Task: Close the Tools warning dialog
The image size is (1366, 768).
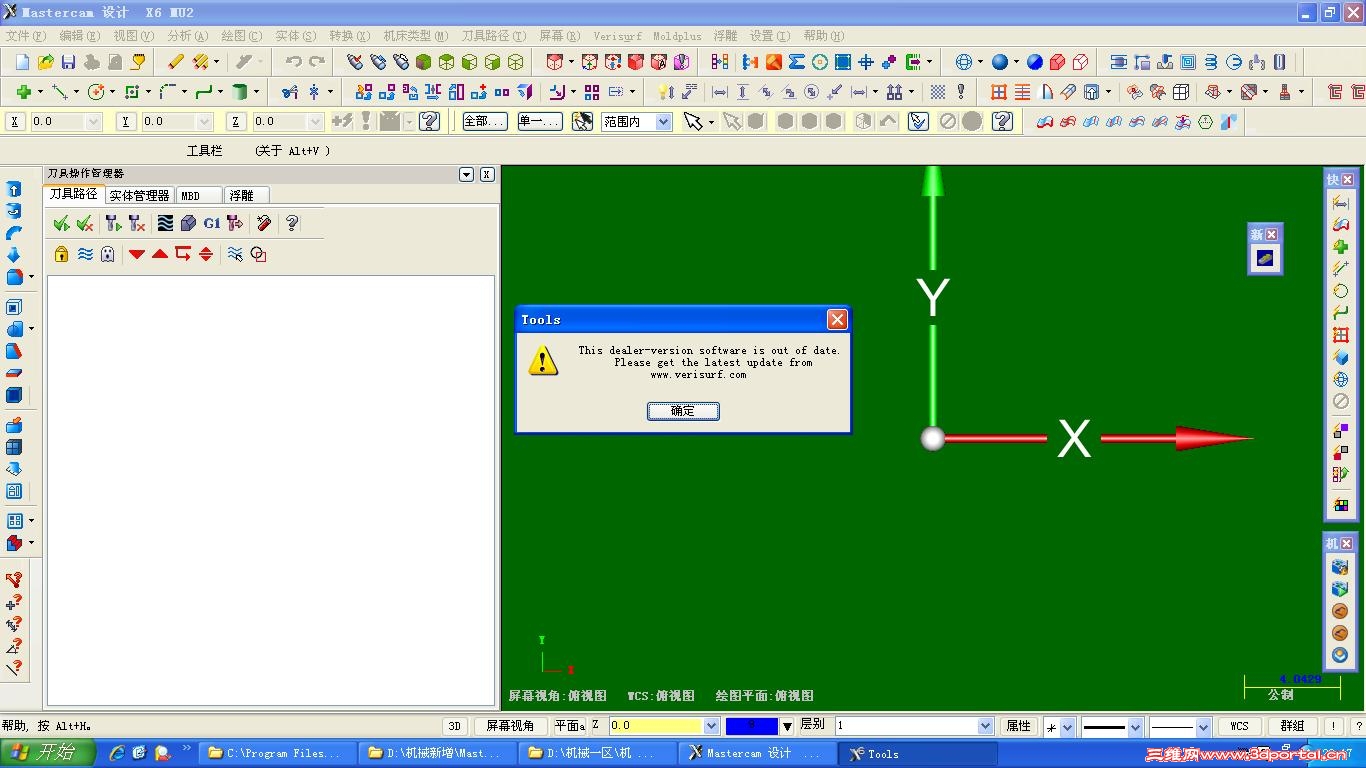Action: pyautogui.click(x=837, y=319)
